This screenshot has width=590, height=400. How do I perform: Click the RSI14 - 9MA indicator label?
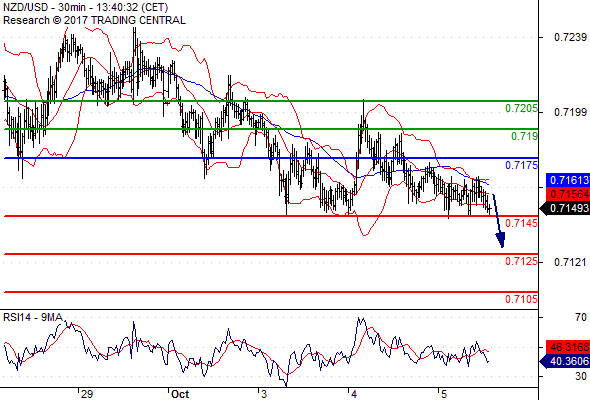coord(33,318)
